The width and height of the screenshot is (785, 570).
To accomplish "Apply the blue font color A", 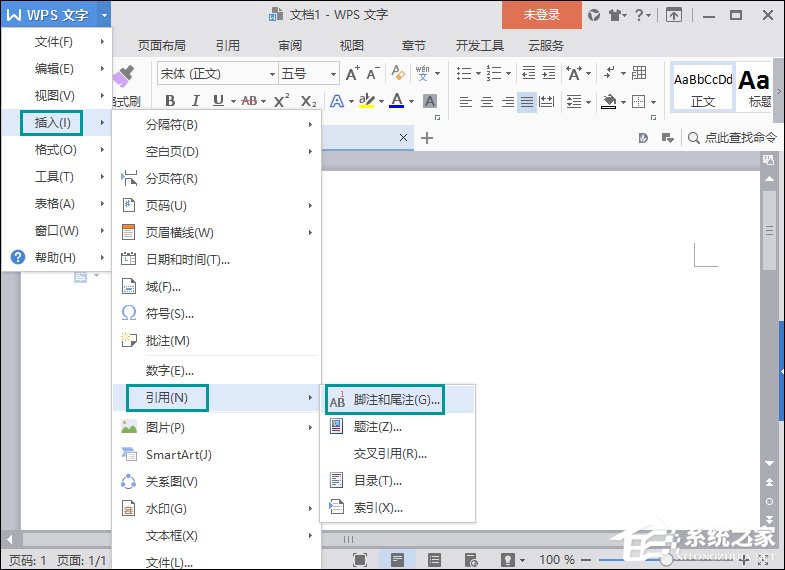I will (397, 101).
